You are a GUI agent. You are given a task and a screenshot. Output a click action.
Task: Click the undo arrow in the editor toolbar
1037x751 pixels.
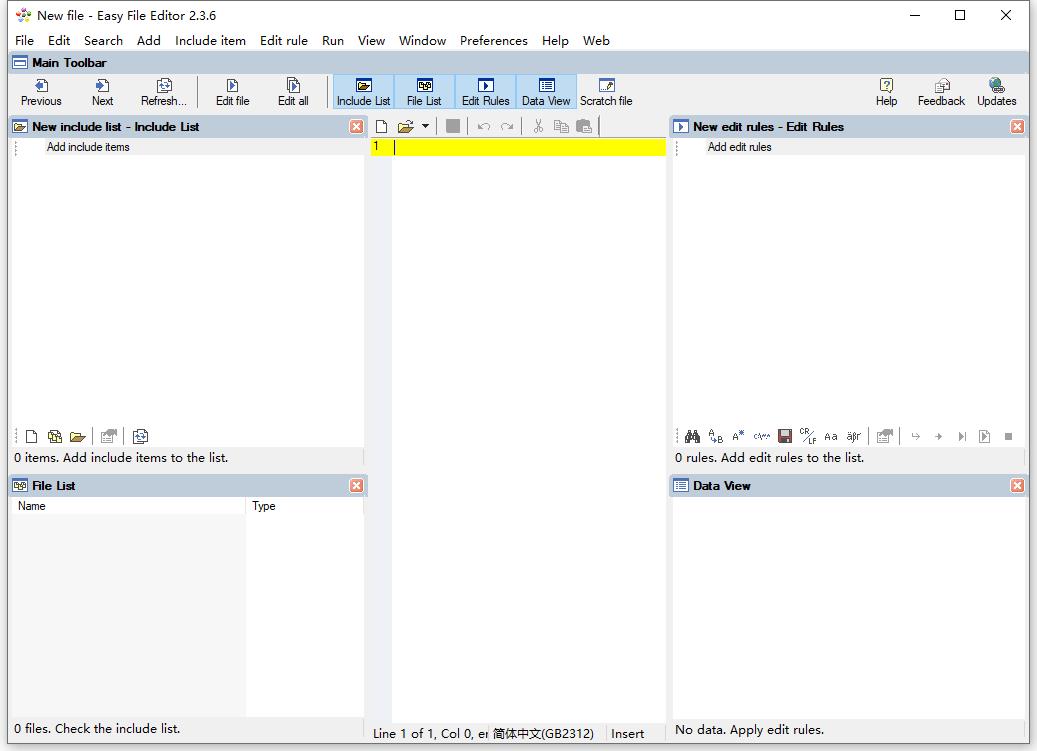point(484,126)
